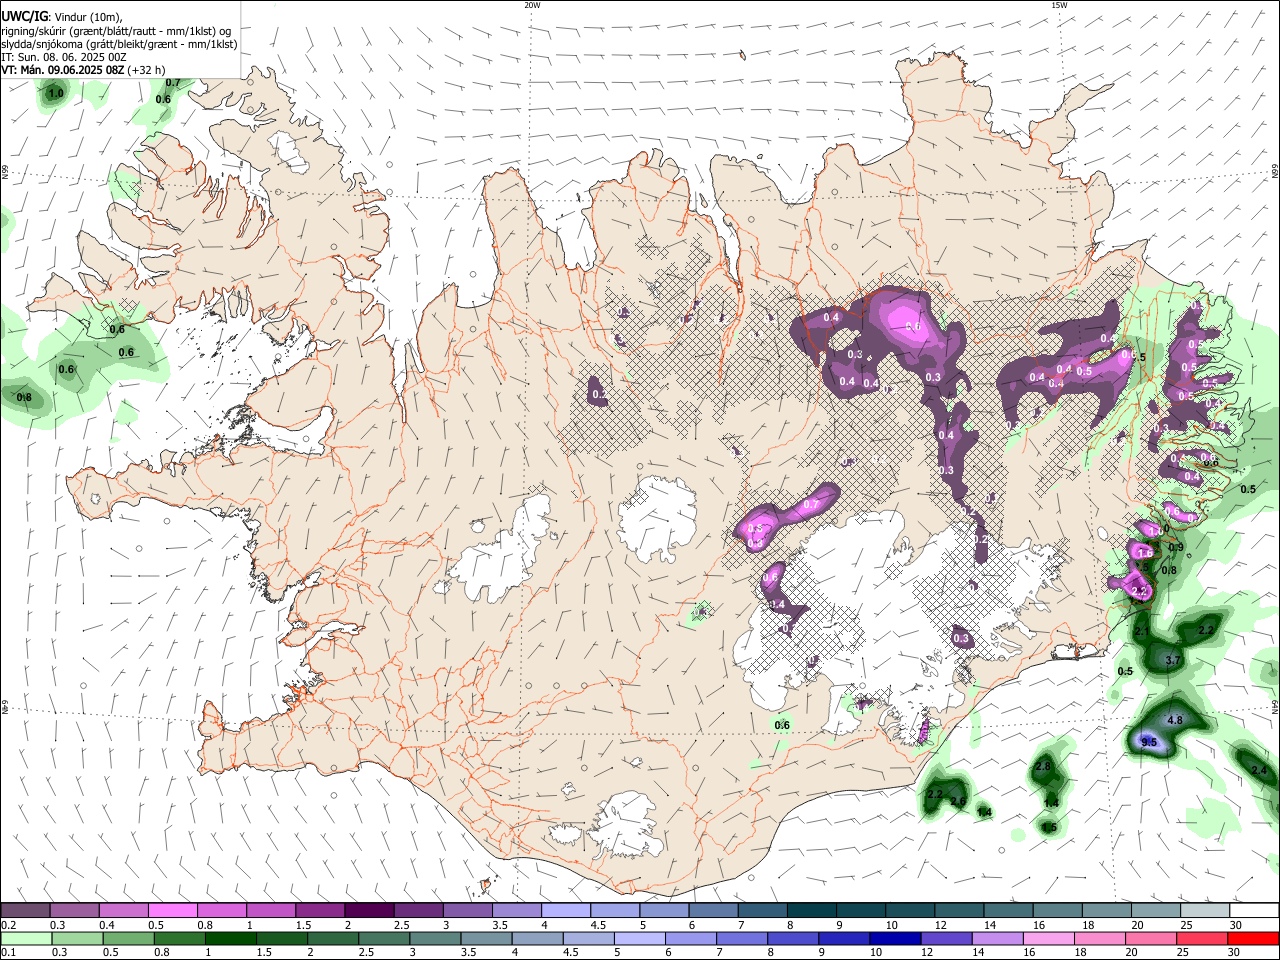Pick the darkest purple 2–2.5 snow scale swatch
Image resolution: width=1280 pixels, height=960 pixels.
point(369,911)
